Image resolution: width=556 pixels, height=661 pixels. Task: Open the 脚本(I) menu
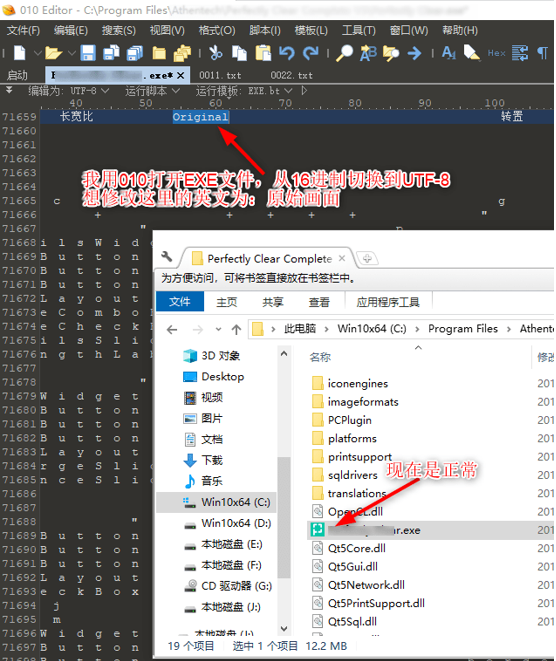pyautogui.click(x=265, y=30)
